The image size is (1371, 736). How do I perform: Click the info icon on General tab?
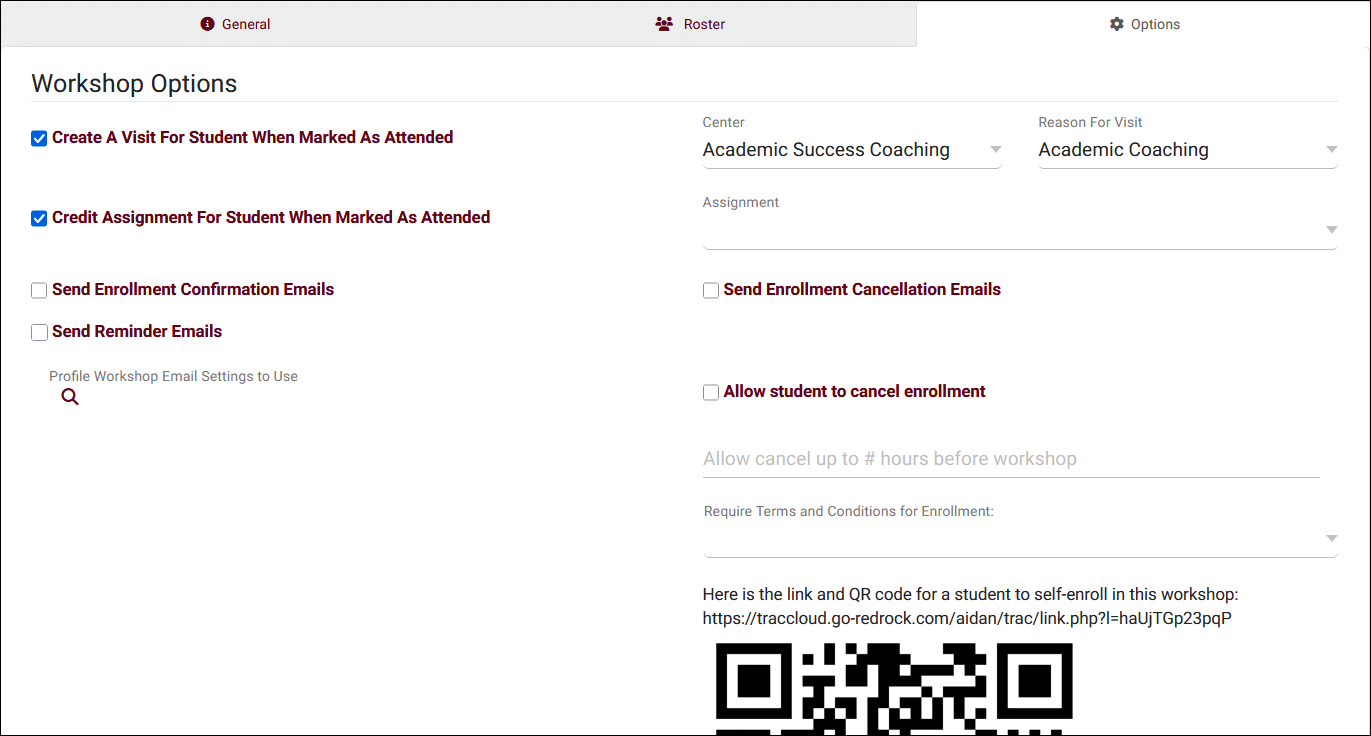click(207, 24)
